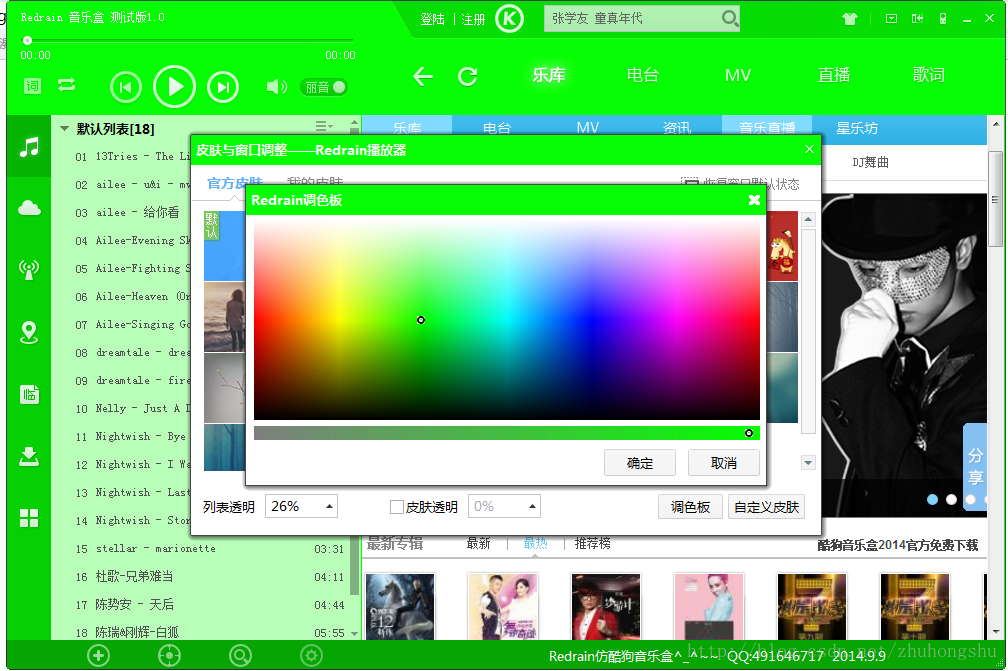Open the 音乐直播 web tab
The image size is (1008, 671).
click(x=767, y=127)
